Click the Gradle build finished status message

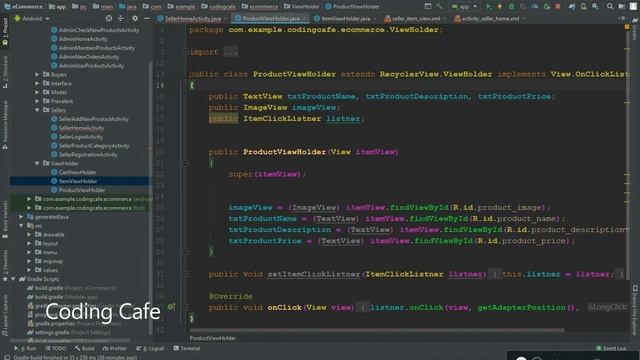tap(75, 358)
